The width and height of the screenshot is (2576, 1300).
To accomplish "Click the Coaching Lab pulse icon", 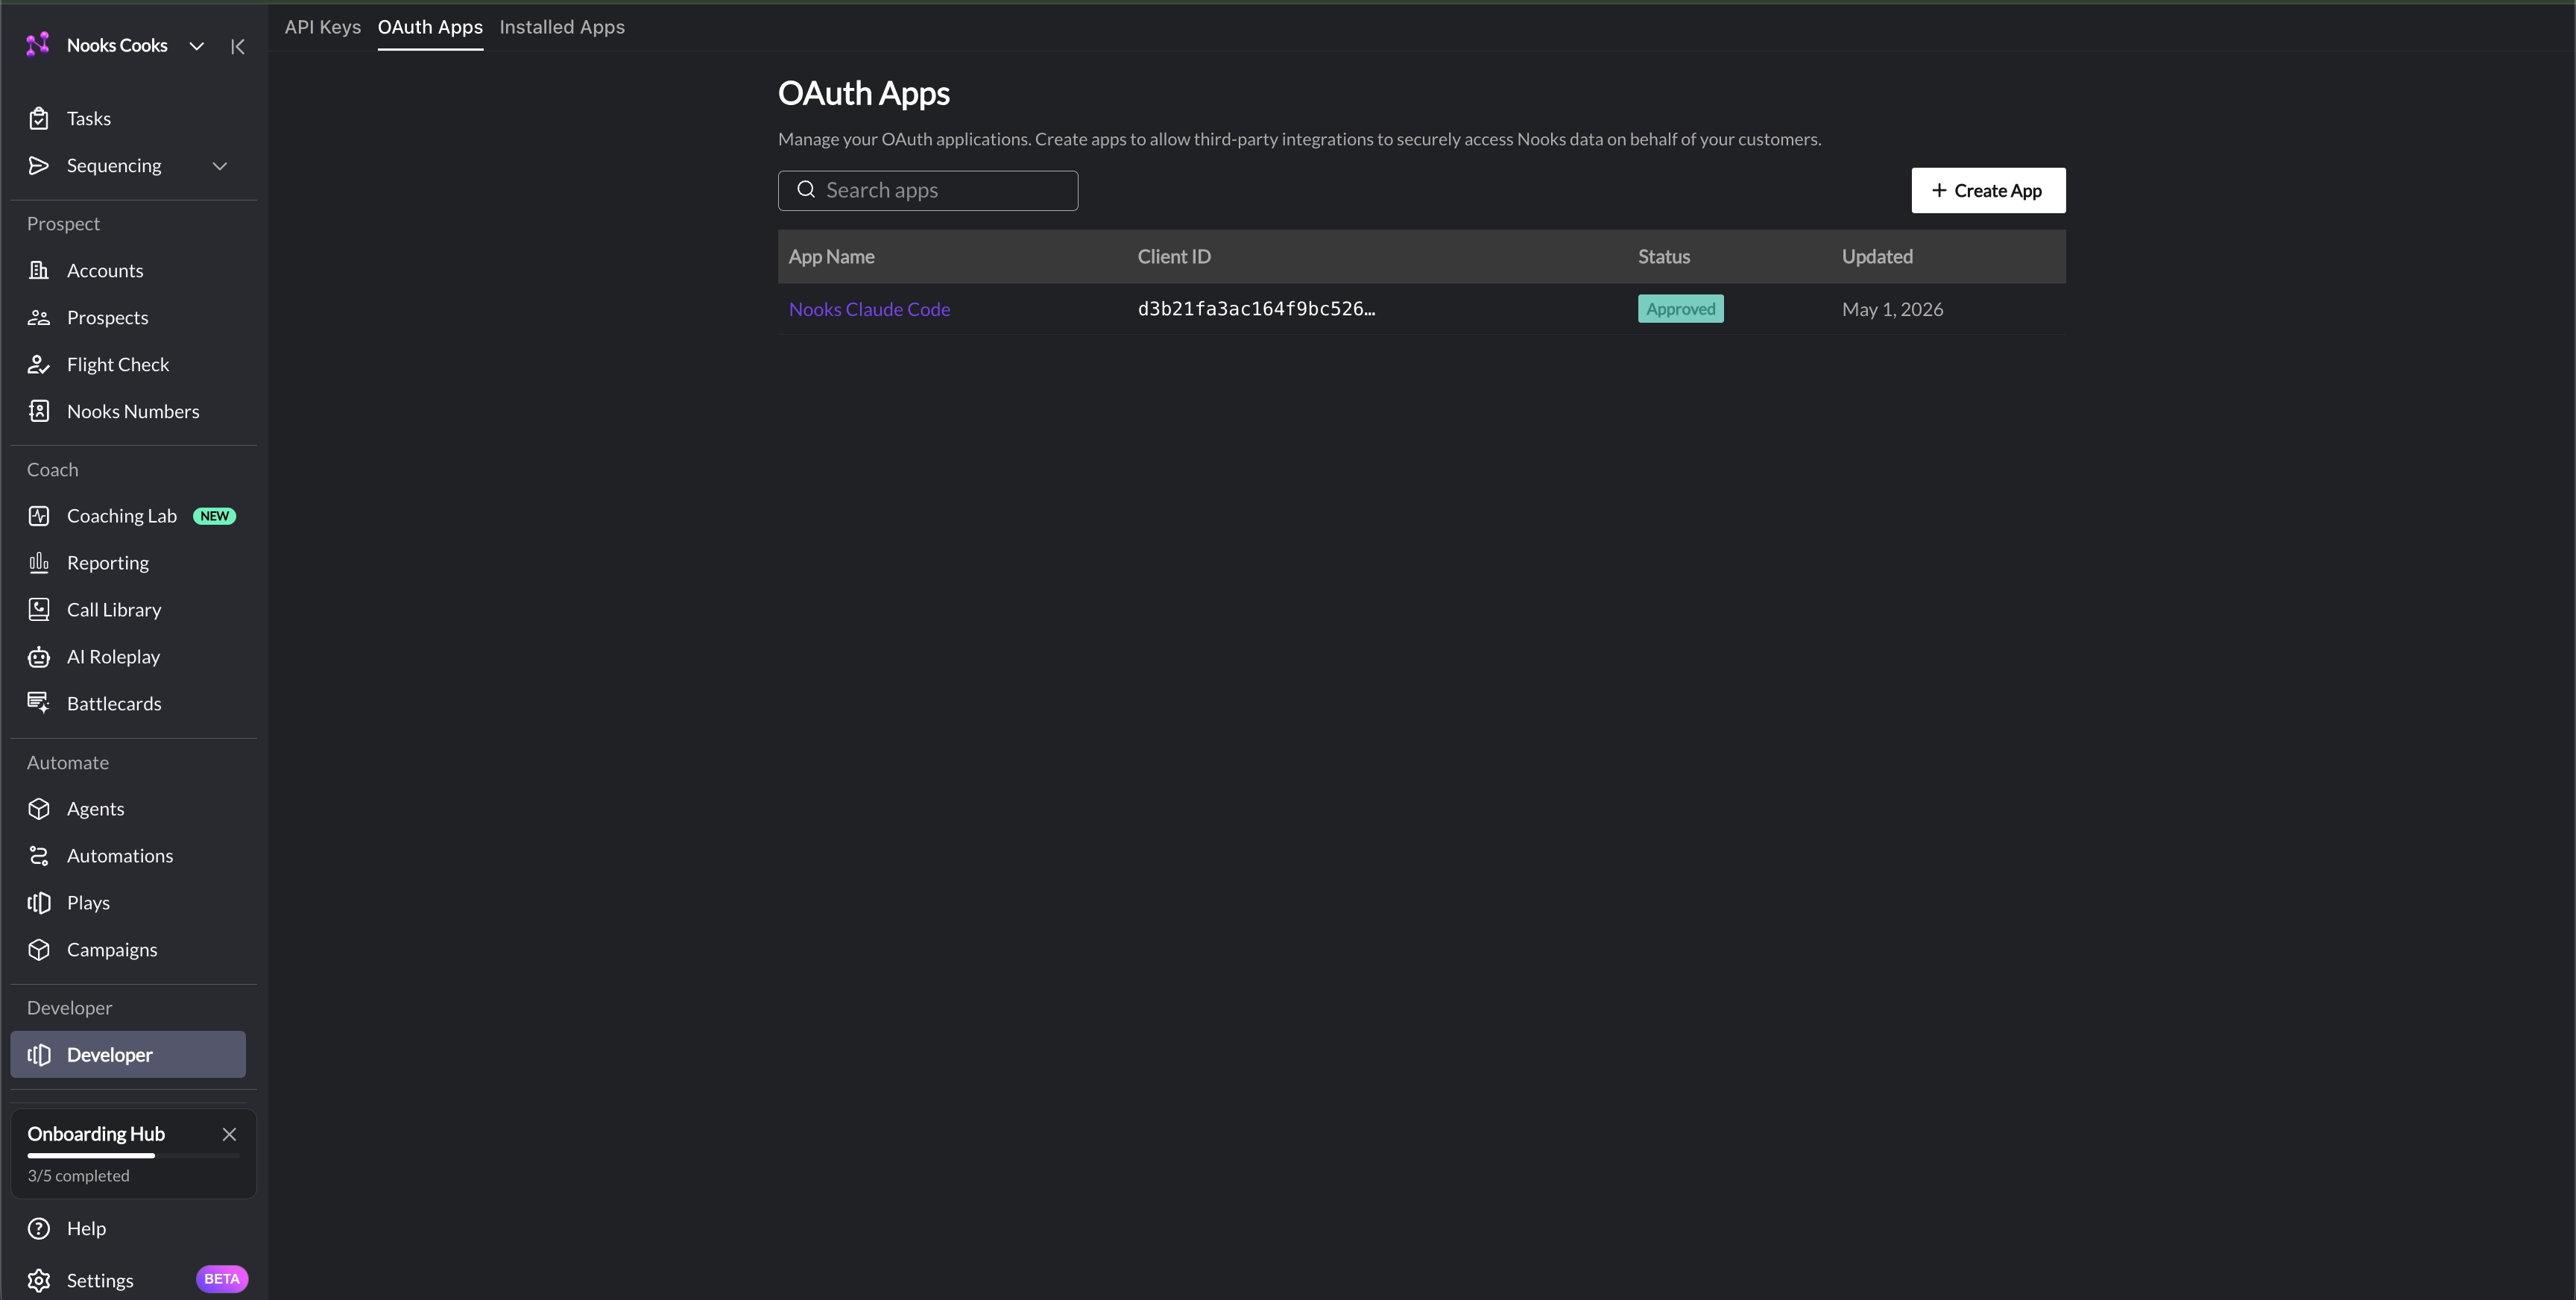I will pyautogui.click(x=39, y=516).
